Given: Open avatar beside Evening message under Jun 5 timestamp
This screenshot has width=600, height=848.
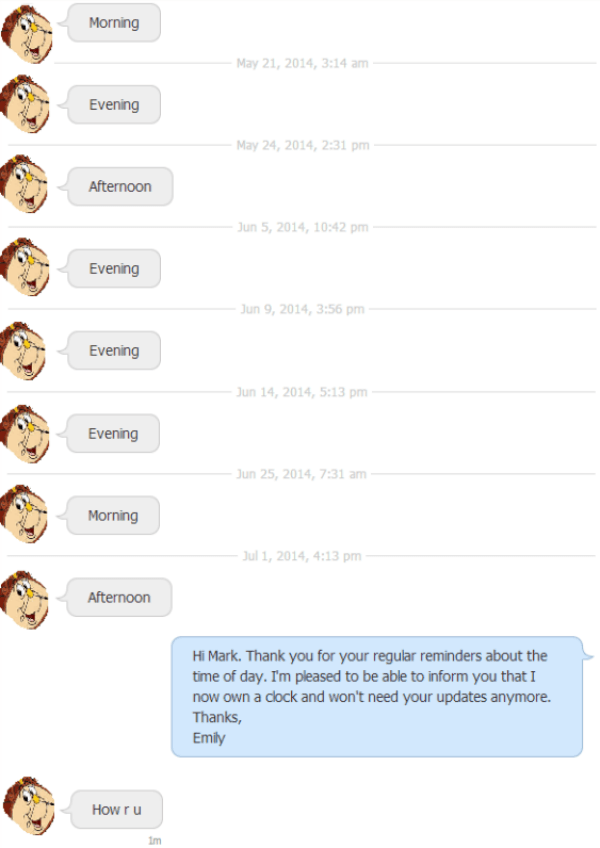Looking at the screenshot, I should point(26,269).
